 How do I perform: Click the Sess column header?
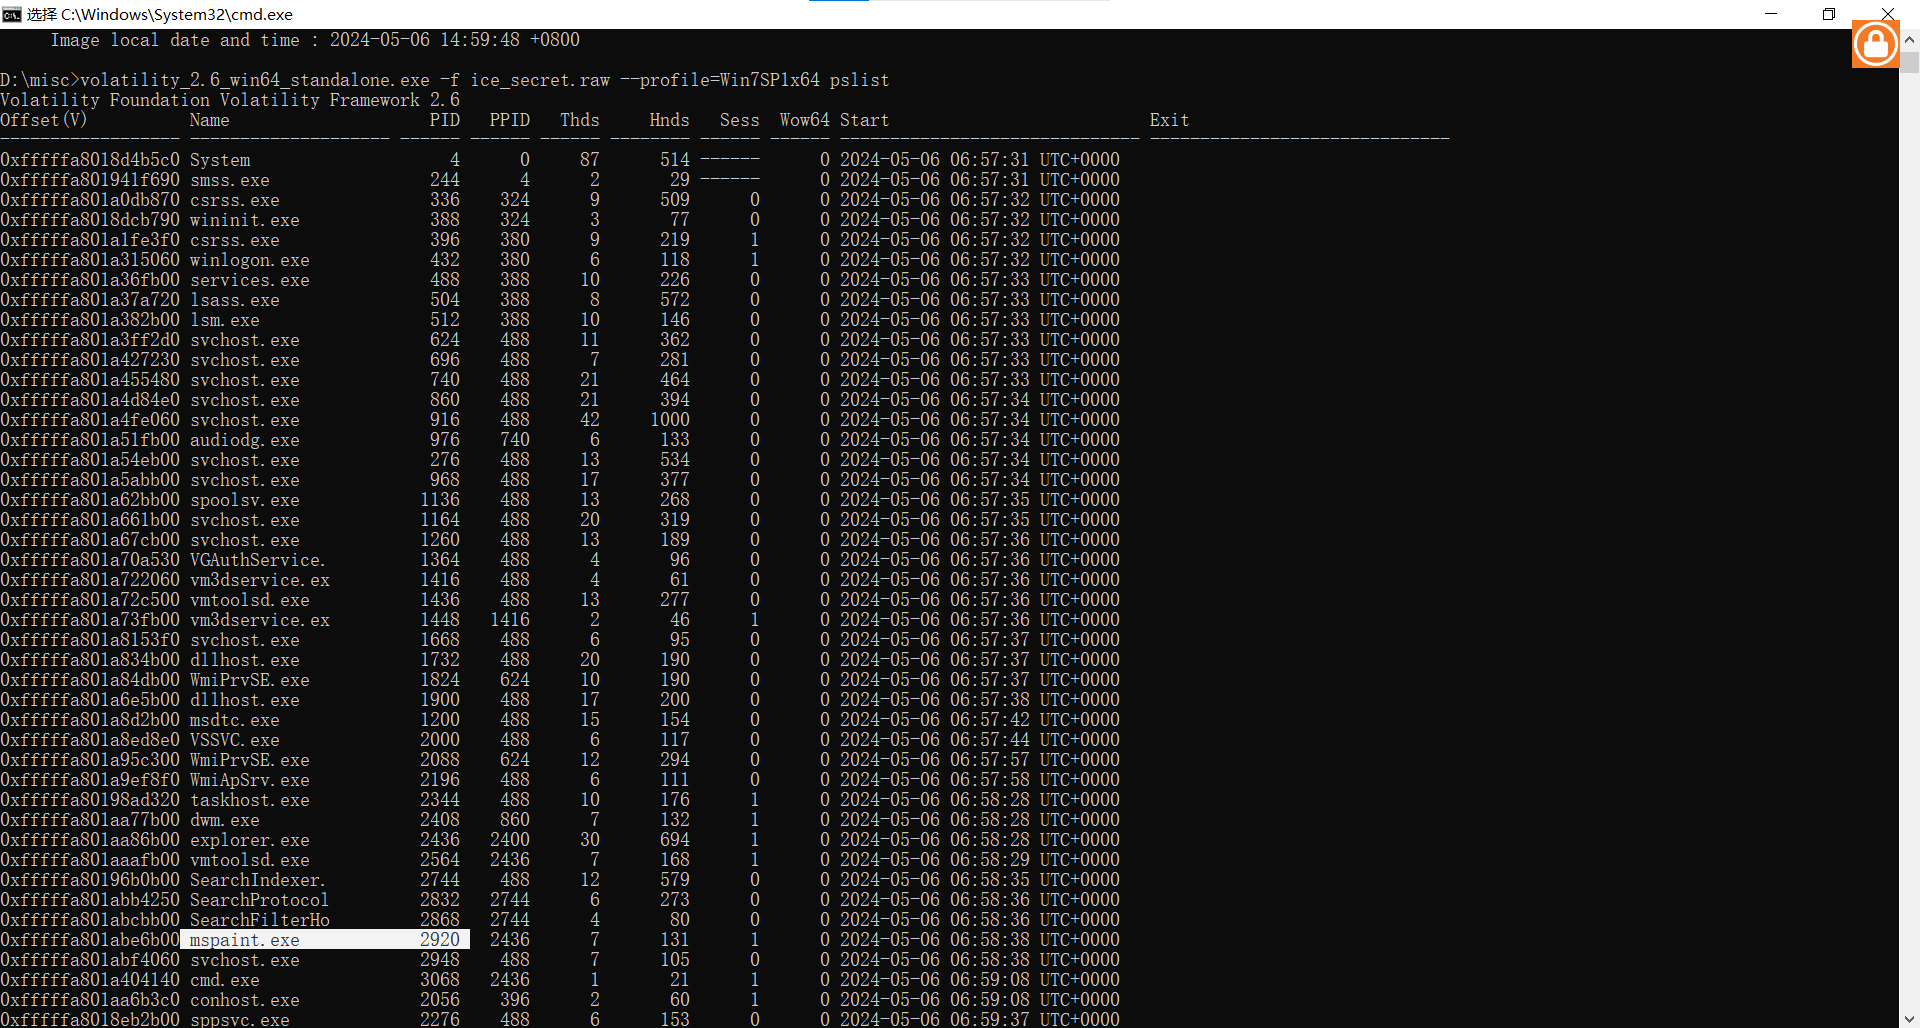pos(740,120)
